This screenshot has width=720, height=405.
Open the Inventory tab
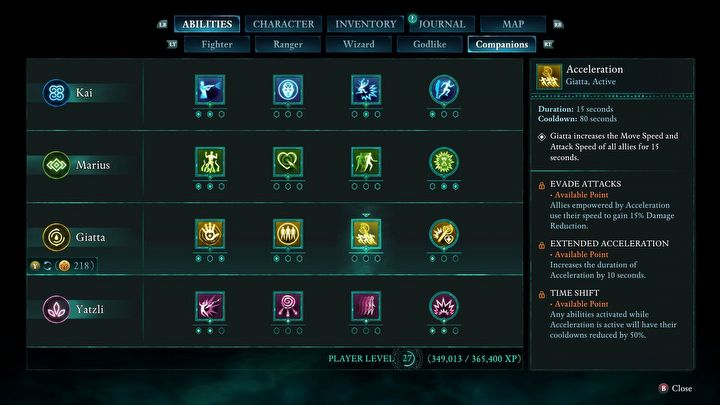[366, 24]
